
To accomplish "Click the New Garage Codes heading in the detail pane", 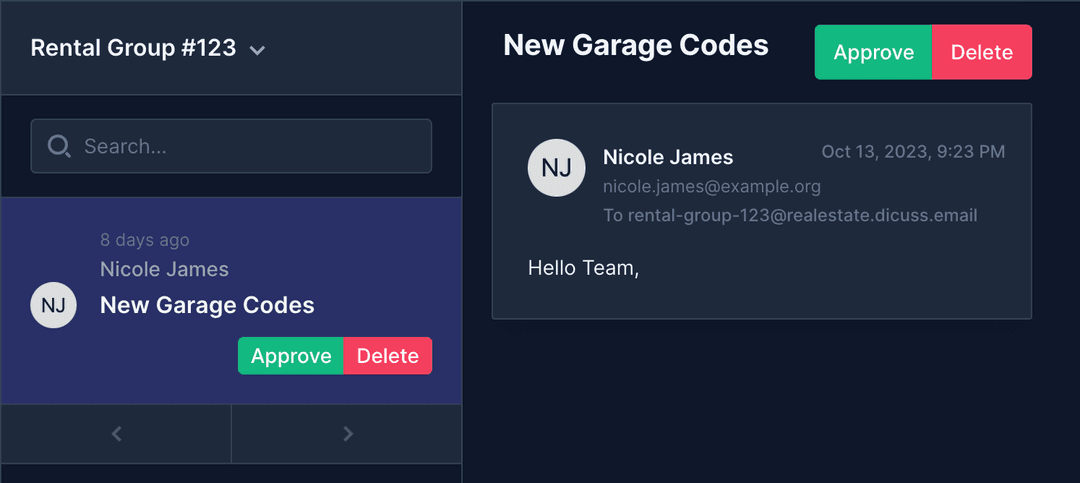I will click(636, 45).
